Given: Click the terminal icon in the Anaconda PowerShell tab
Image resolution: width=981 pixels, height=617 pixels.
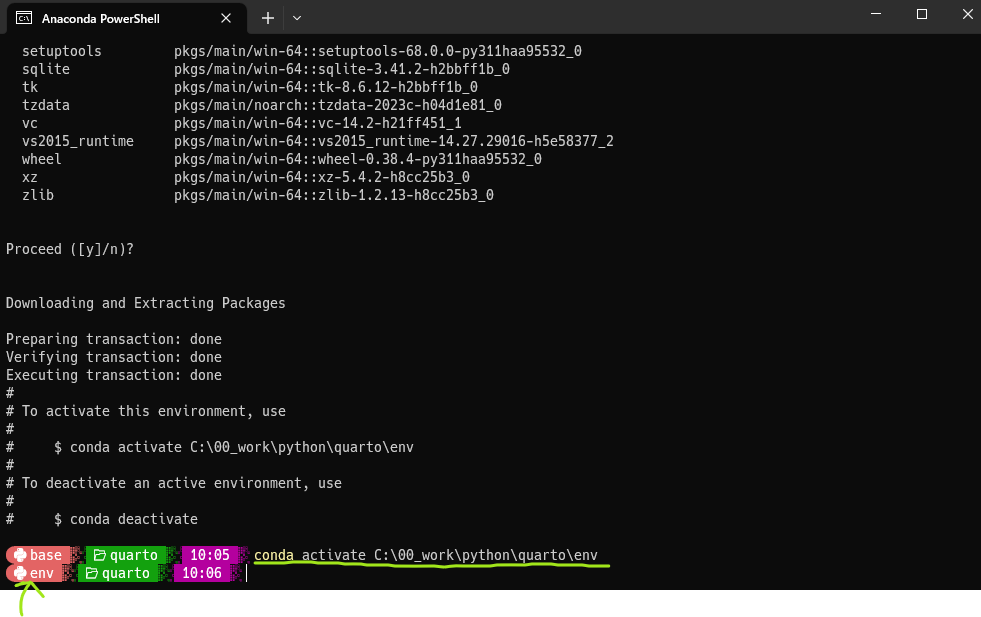Looking at the screenshot, I should pyautogui.click(x=23, y=18).
